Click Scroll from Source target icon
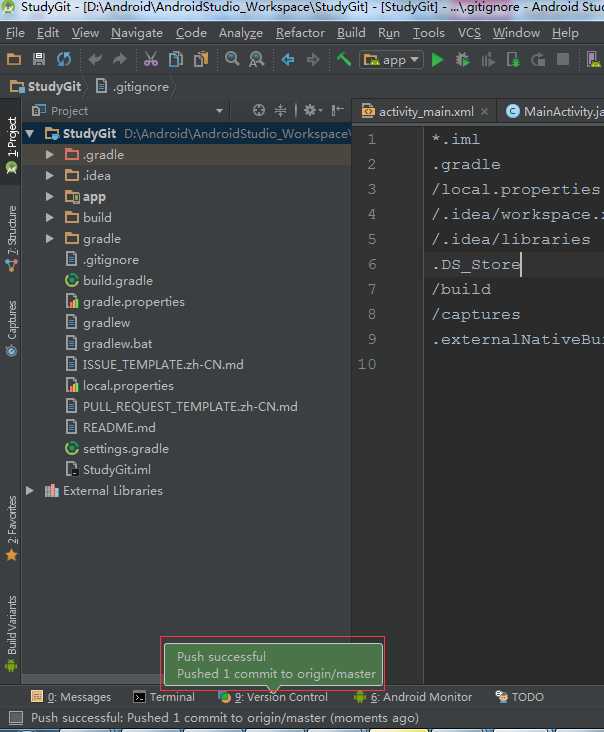604x732 pixels. click(x=259, y=111)
